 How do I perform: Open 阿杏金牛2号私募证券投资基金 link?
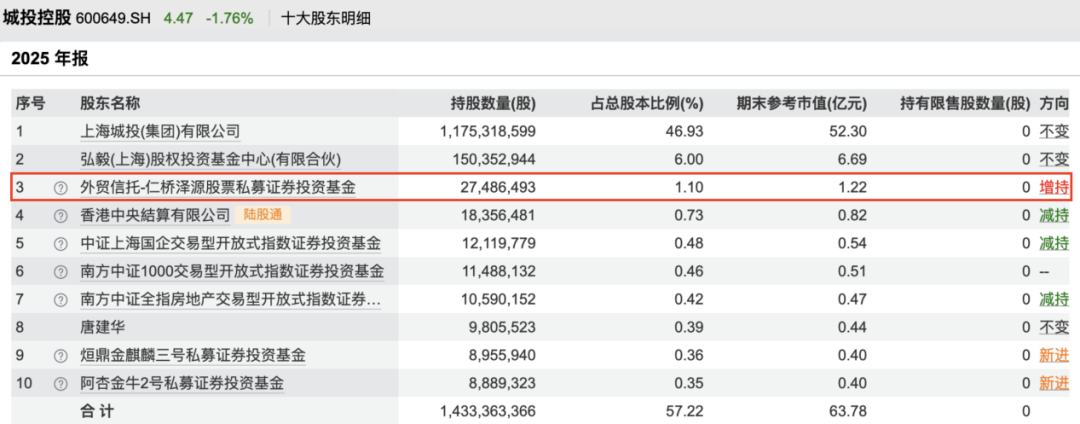[x=181, y=383]
